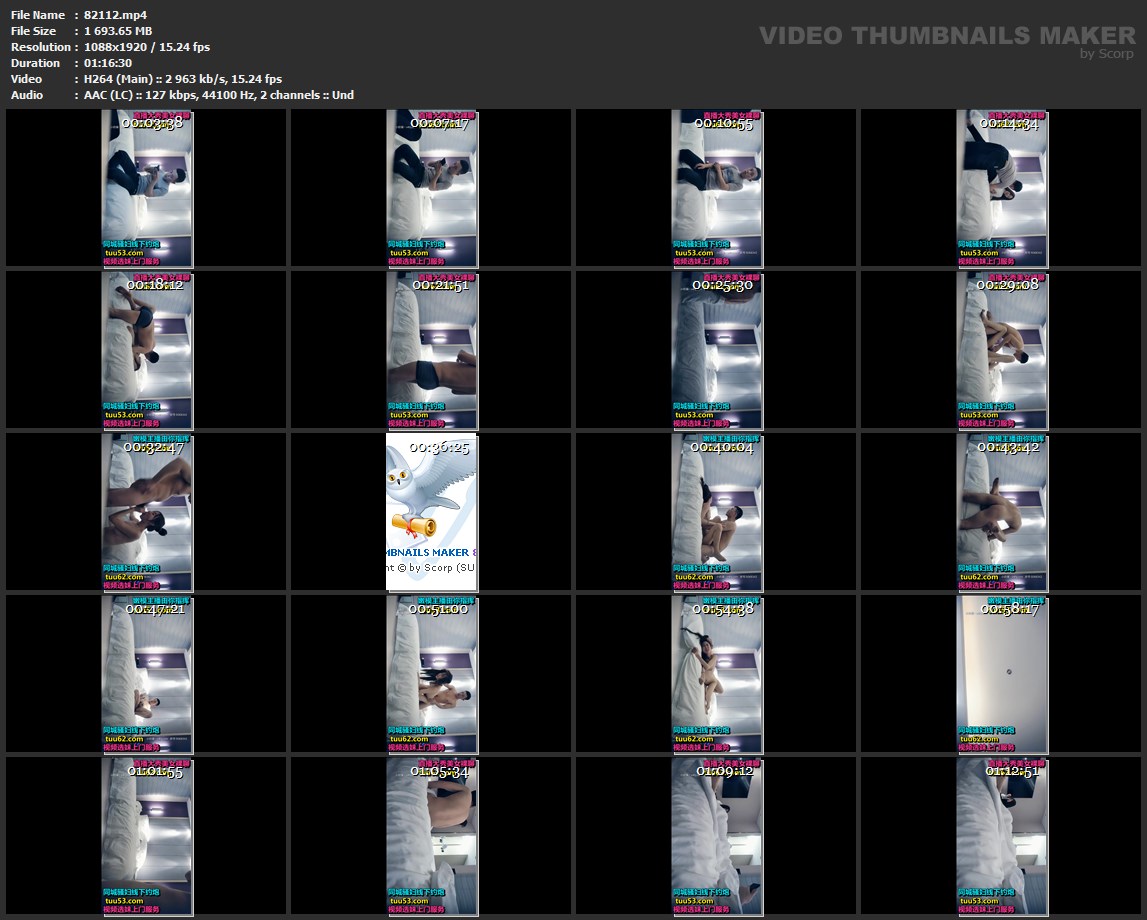Click the resolution value 1088x1920 / 15.24 fps

(x=147, y=47)
